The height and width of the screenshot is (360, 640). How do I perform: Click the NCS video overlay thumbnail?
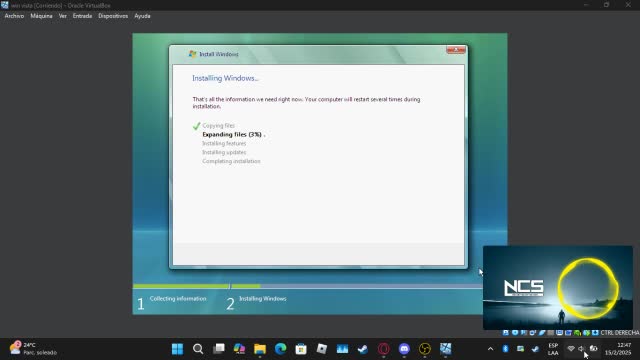click(x=558, y=287)
